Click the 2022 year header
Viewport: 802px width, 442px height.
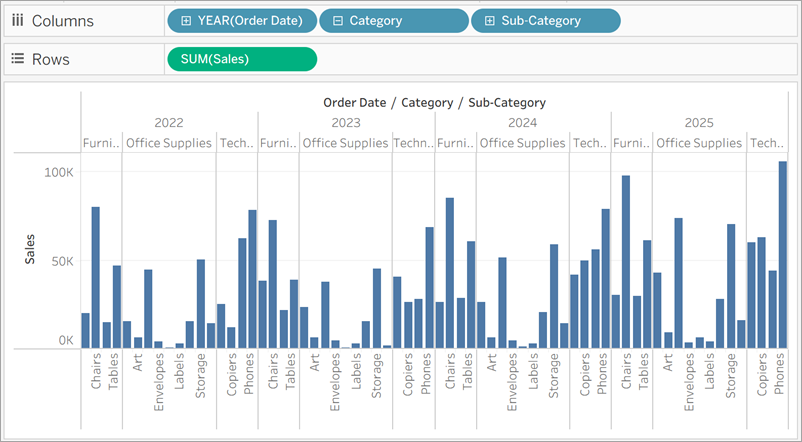(x=168, y=123)
